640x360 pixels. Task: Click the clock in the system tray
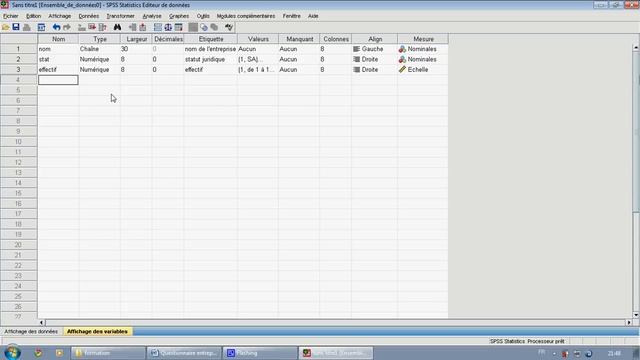pos(614,353)
